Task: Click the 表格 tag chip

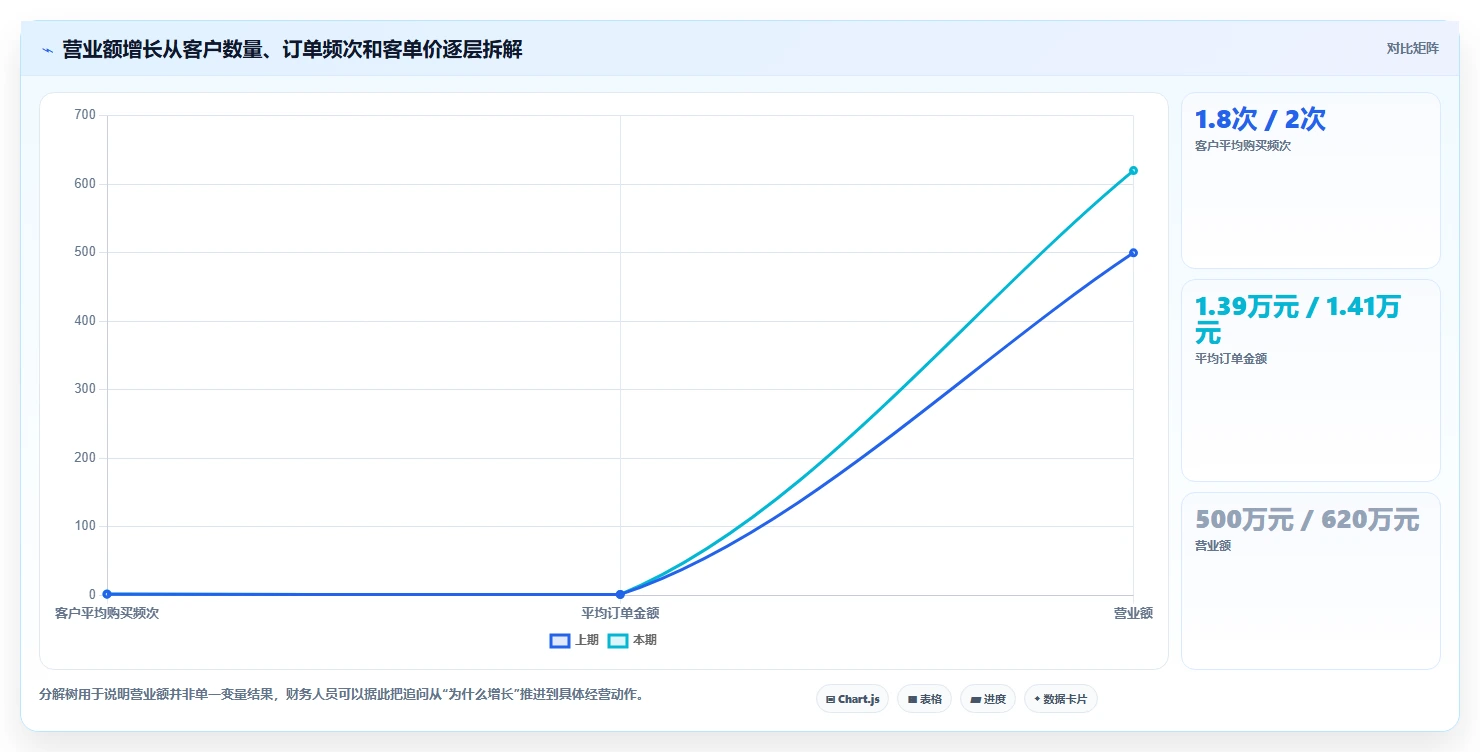Action: tap(924, 699)
